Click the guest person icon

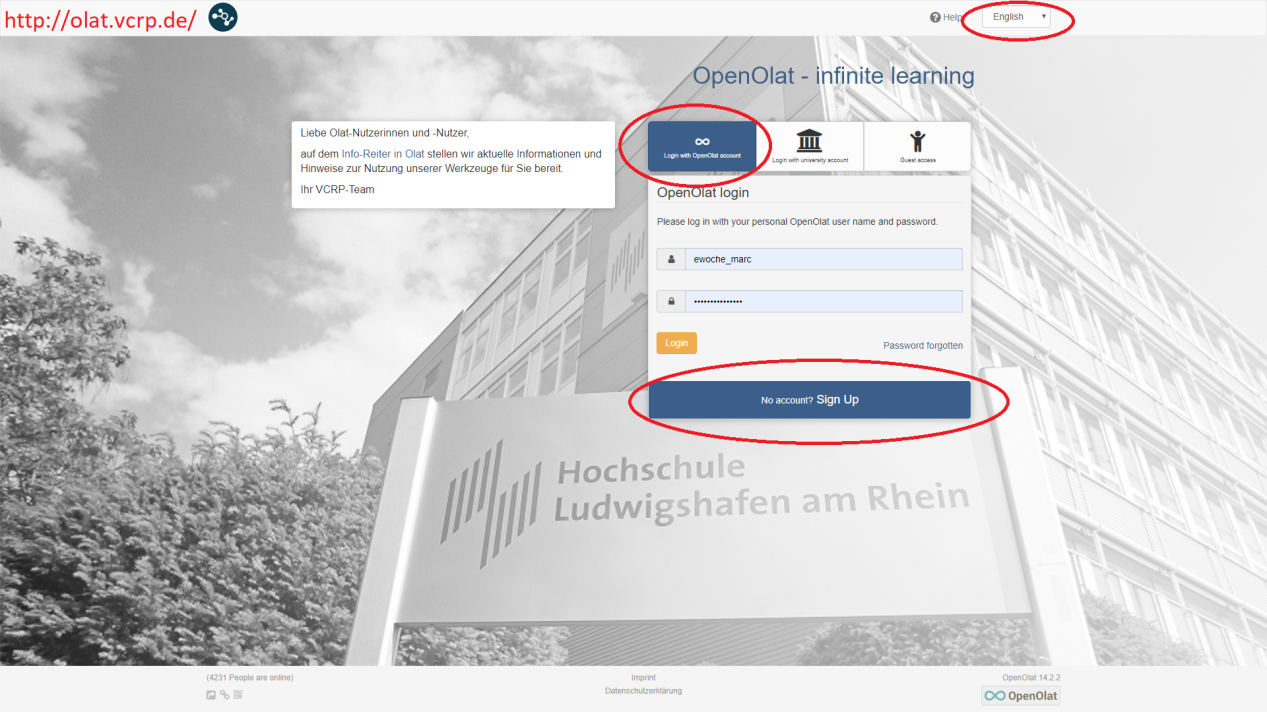click(917, 140)
